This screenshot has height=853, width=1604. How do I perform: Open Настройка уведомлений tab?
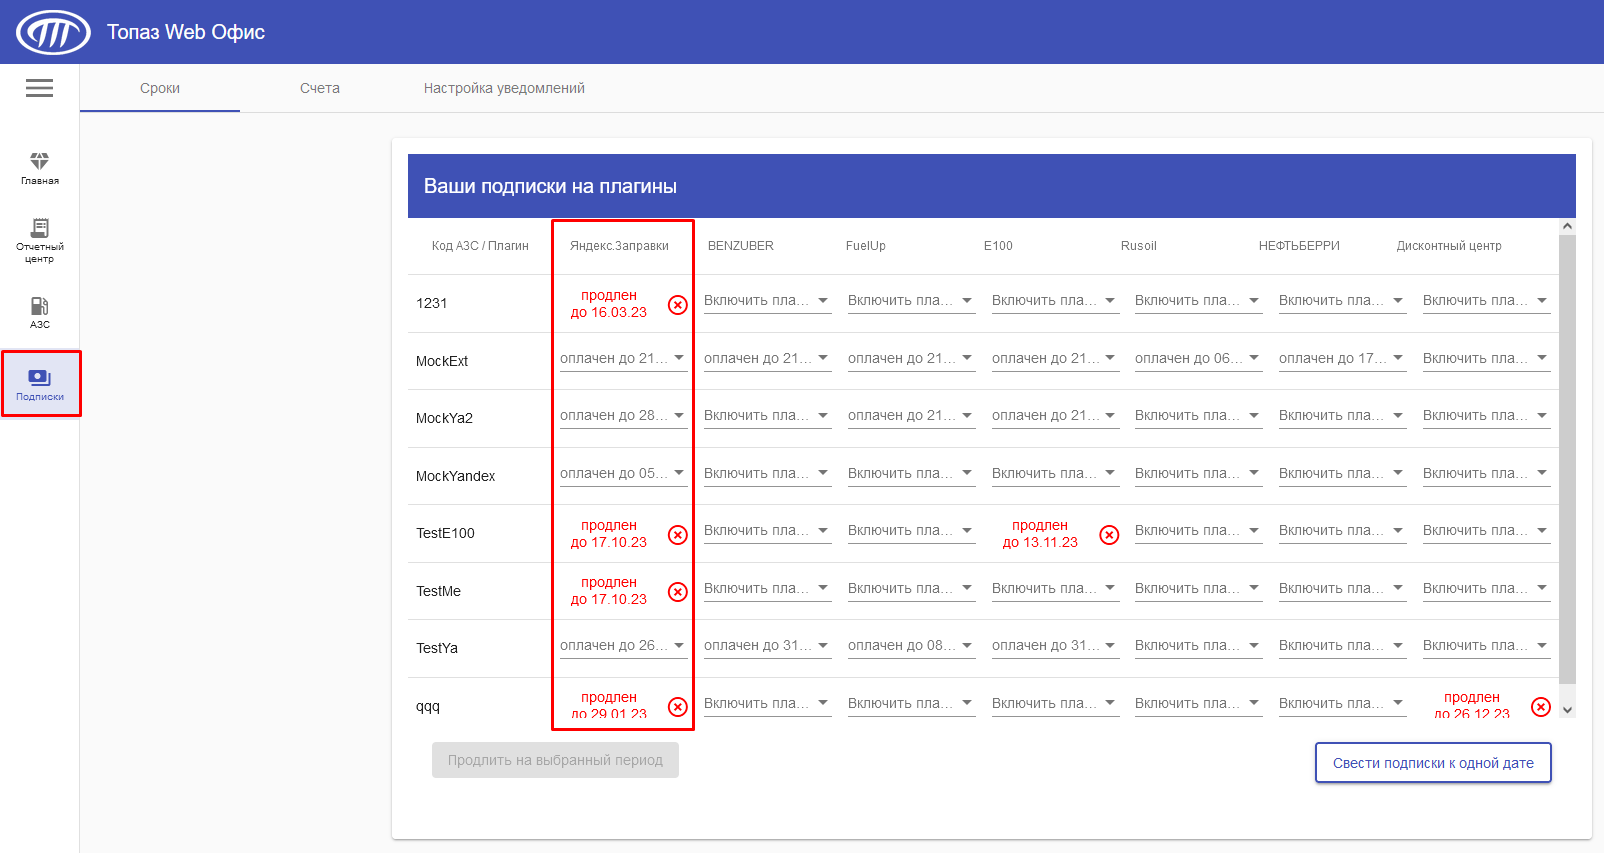coord(504,88)
